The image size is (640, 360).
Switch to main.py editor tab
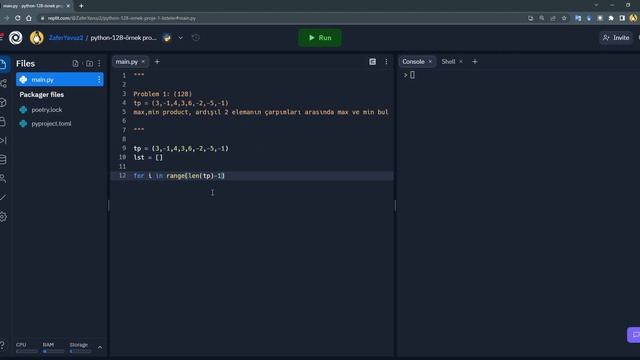click(127, 62)
